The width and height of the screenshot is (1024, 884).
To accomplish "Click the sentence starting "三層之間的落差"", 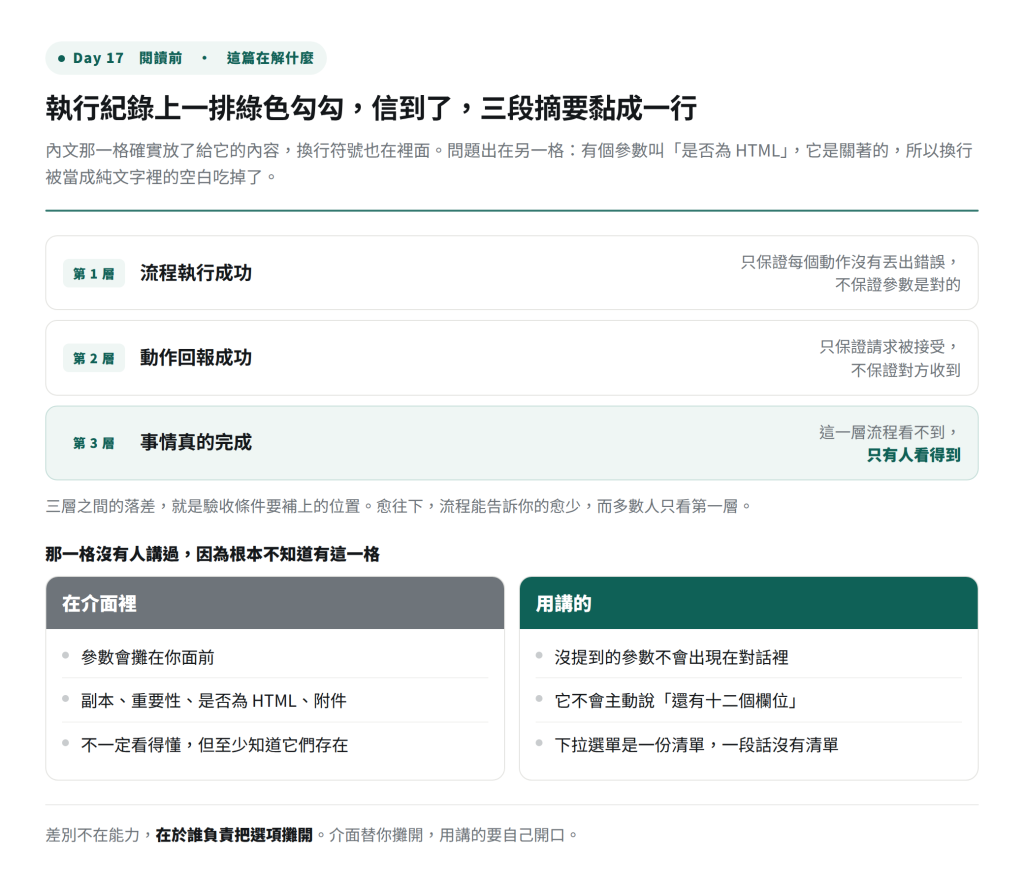I will point(398,506).
